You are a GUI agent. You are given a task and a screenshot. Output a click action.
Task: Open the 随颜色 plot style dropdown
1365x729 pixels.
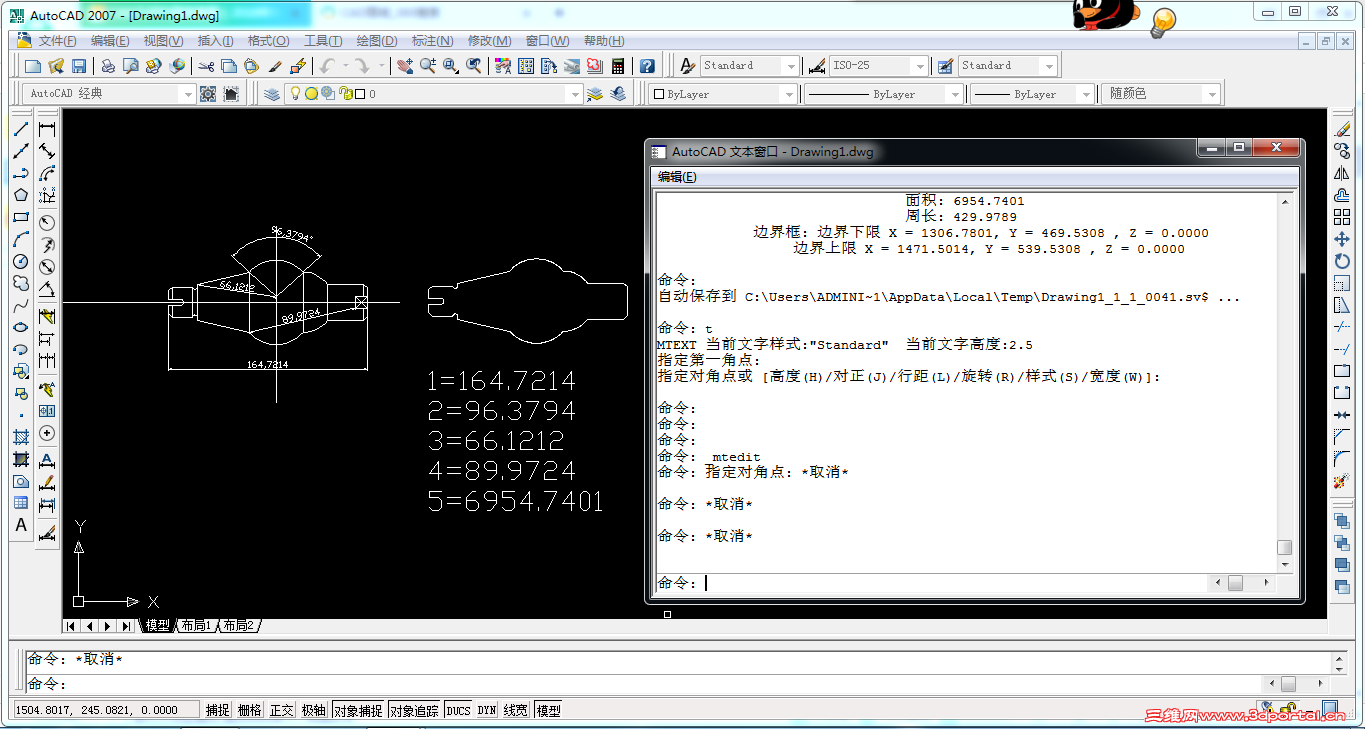(x=1212, y=94)
